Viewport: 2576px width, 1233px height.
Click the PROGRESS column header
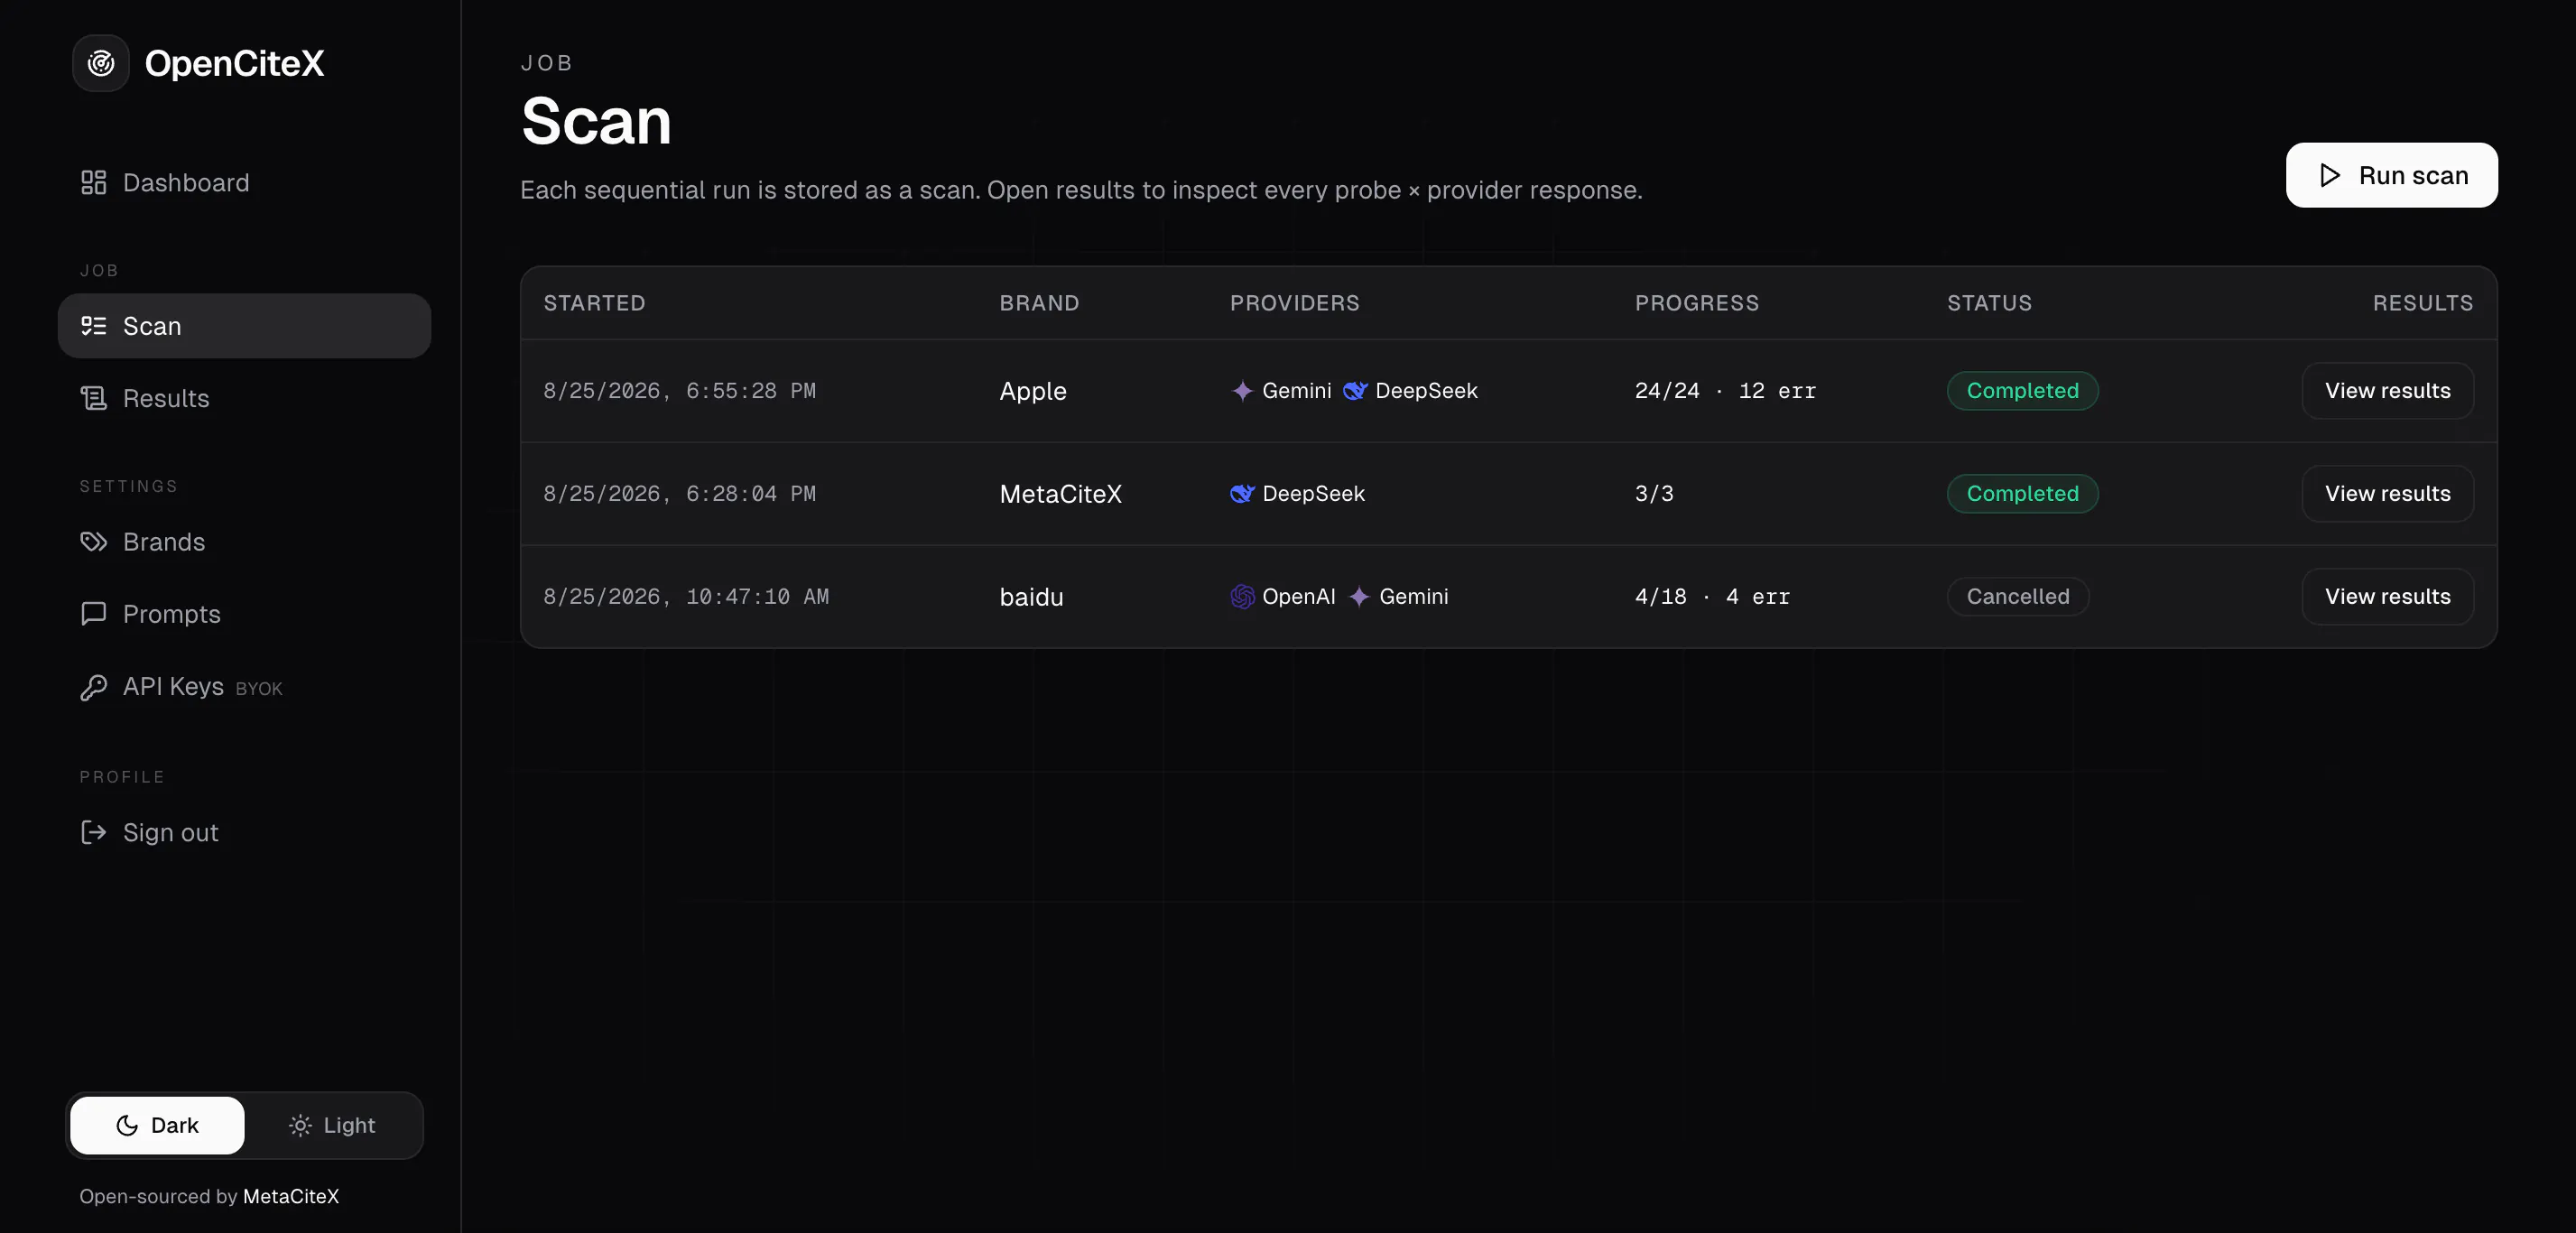1696,303
